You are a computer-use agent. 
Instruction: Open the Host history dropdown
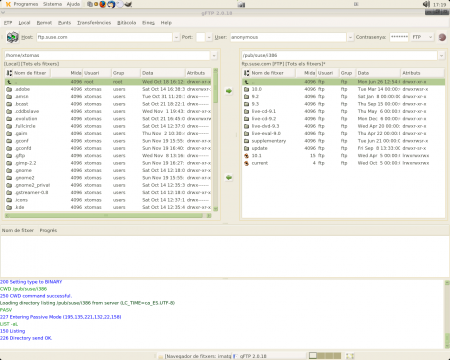pyautogui.click(x=176, y=37)
